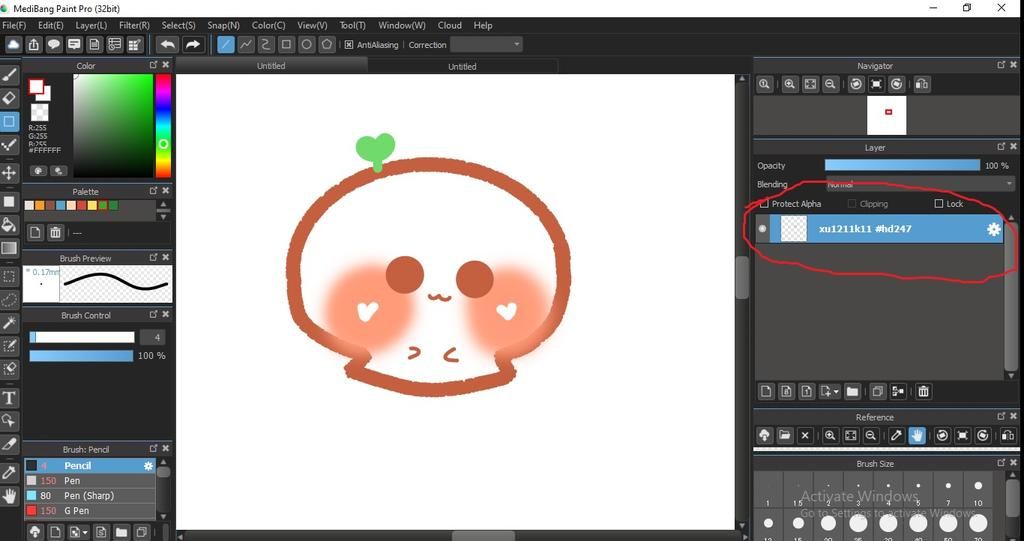Choose the Rectangle shape mode
The height and width of the screenshot is (541, 1024).
[286, 44]
